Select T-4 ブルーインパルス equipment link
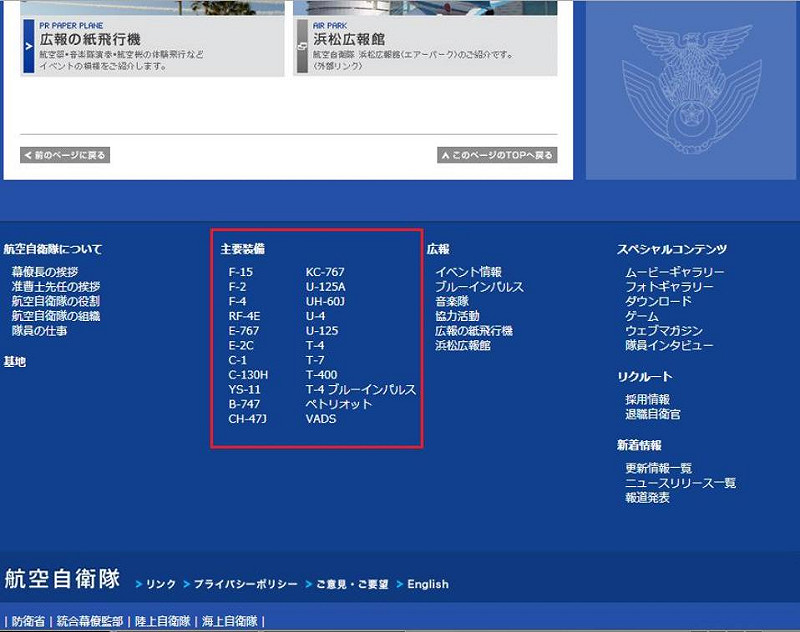The width and height of the screenshot is (800, 632). tap(360, 390)
